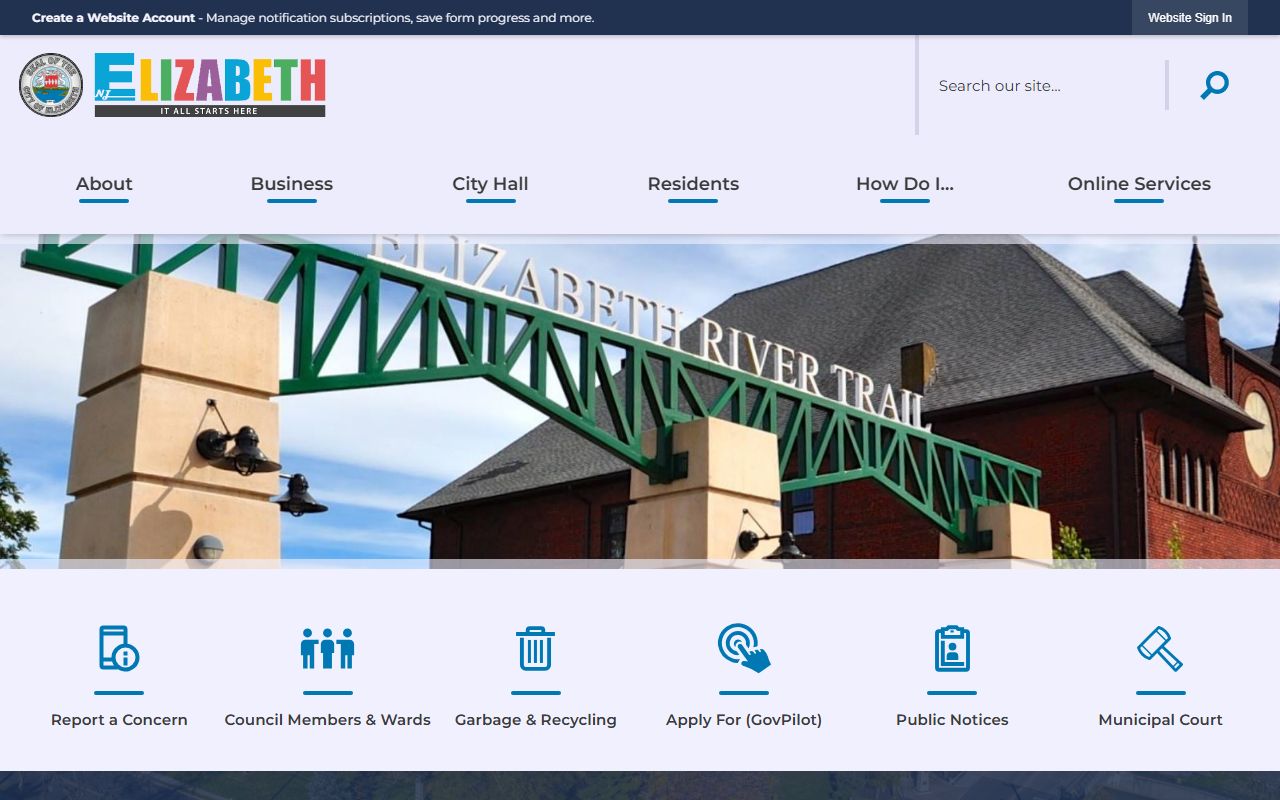Select the Garbage & Recycling trash can icon
Screen dimensions: 1280x800
click(x=535, y=648)
